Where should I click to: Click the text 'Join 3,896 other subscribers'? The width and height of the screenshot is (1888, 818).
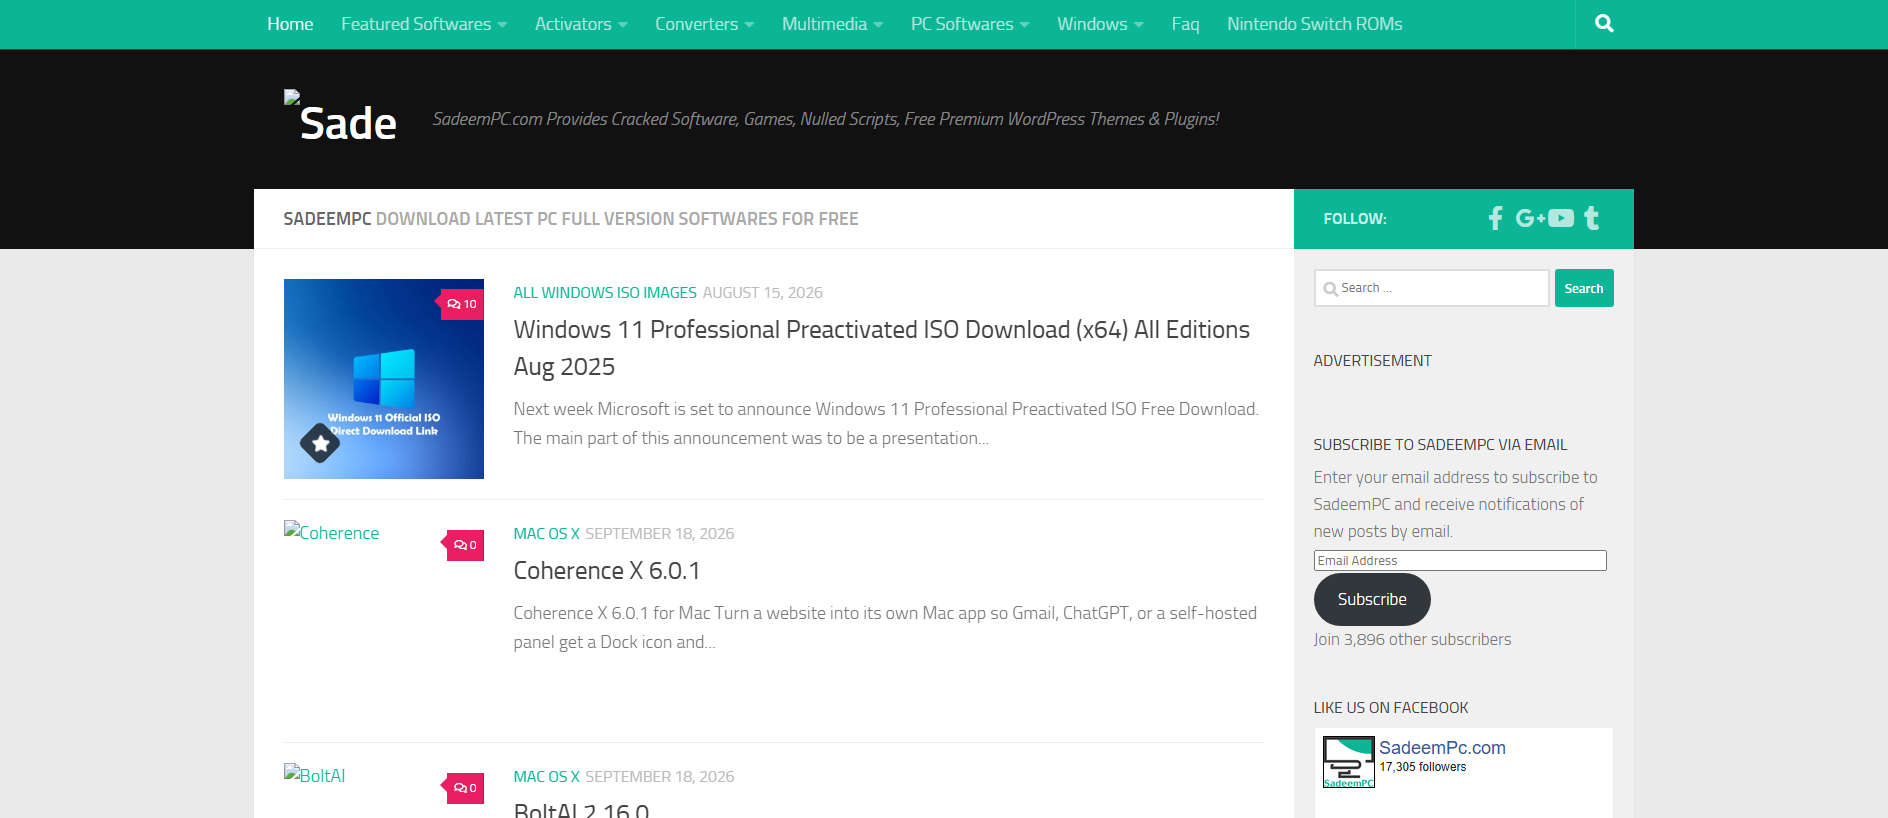tap(1412, 640)
